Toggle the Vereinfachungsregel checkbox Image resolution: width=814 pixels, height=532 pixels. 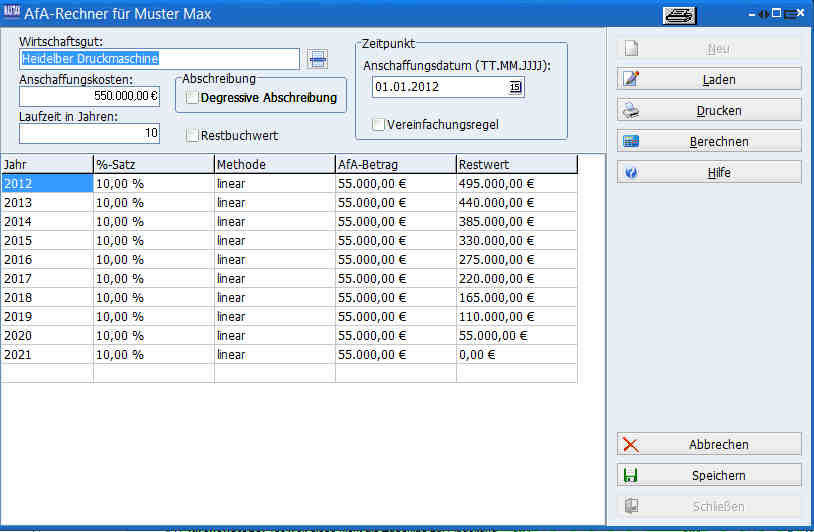[378, 125]
